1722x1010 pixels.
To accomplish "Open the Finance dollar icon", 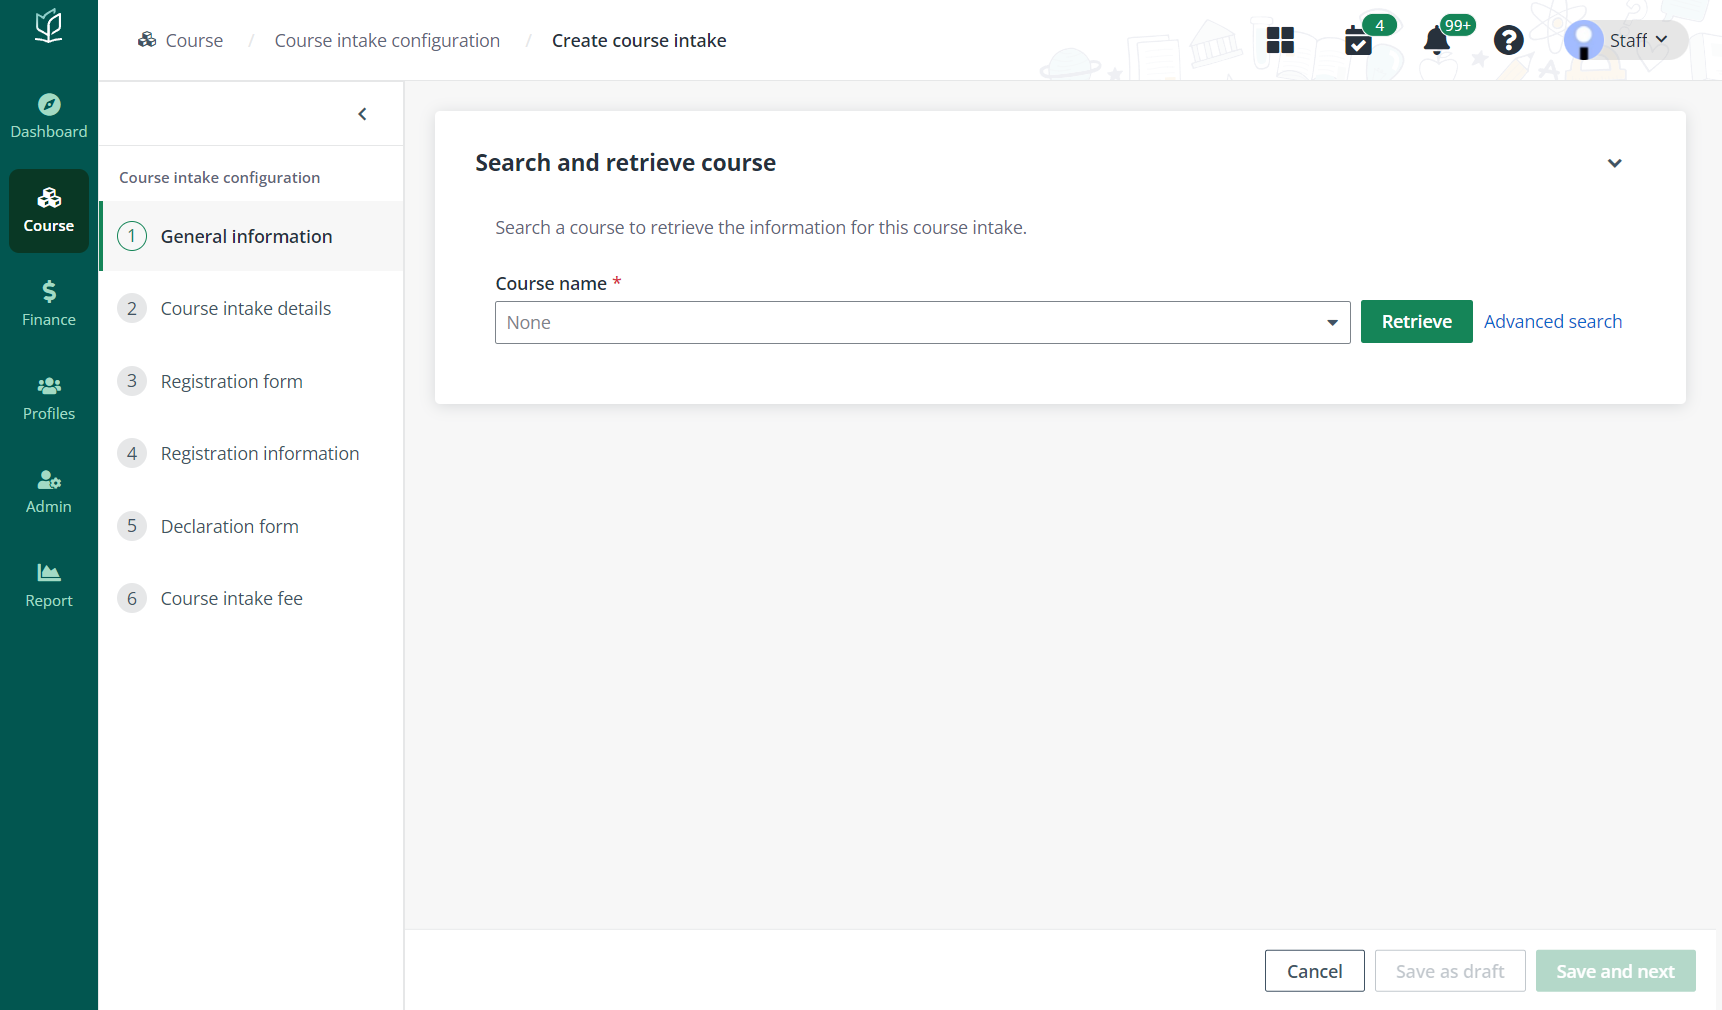I will coord(49,291).
